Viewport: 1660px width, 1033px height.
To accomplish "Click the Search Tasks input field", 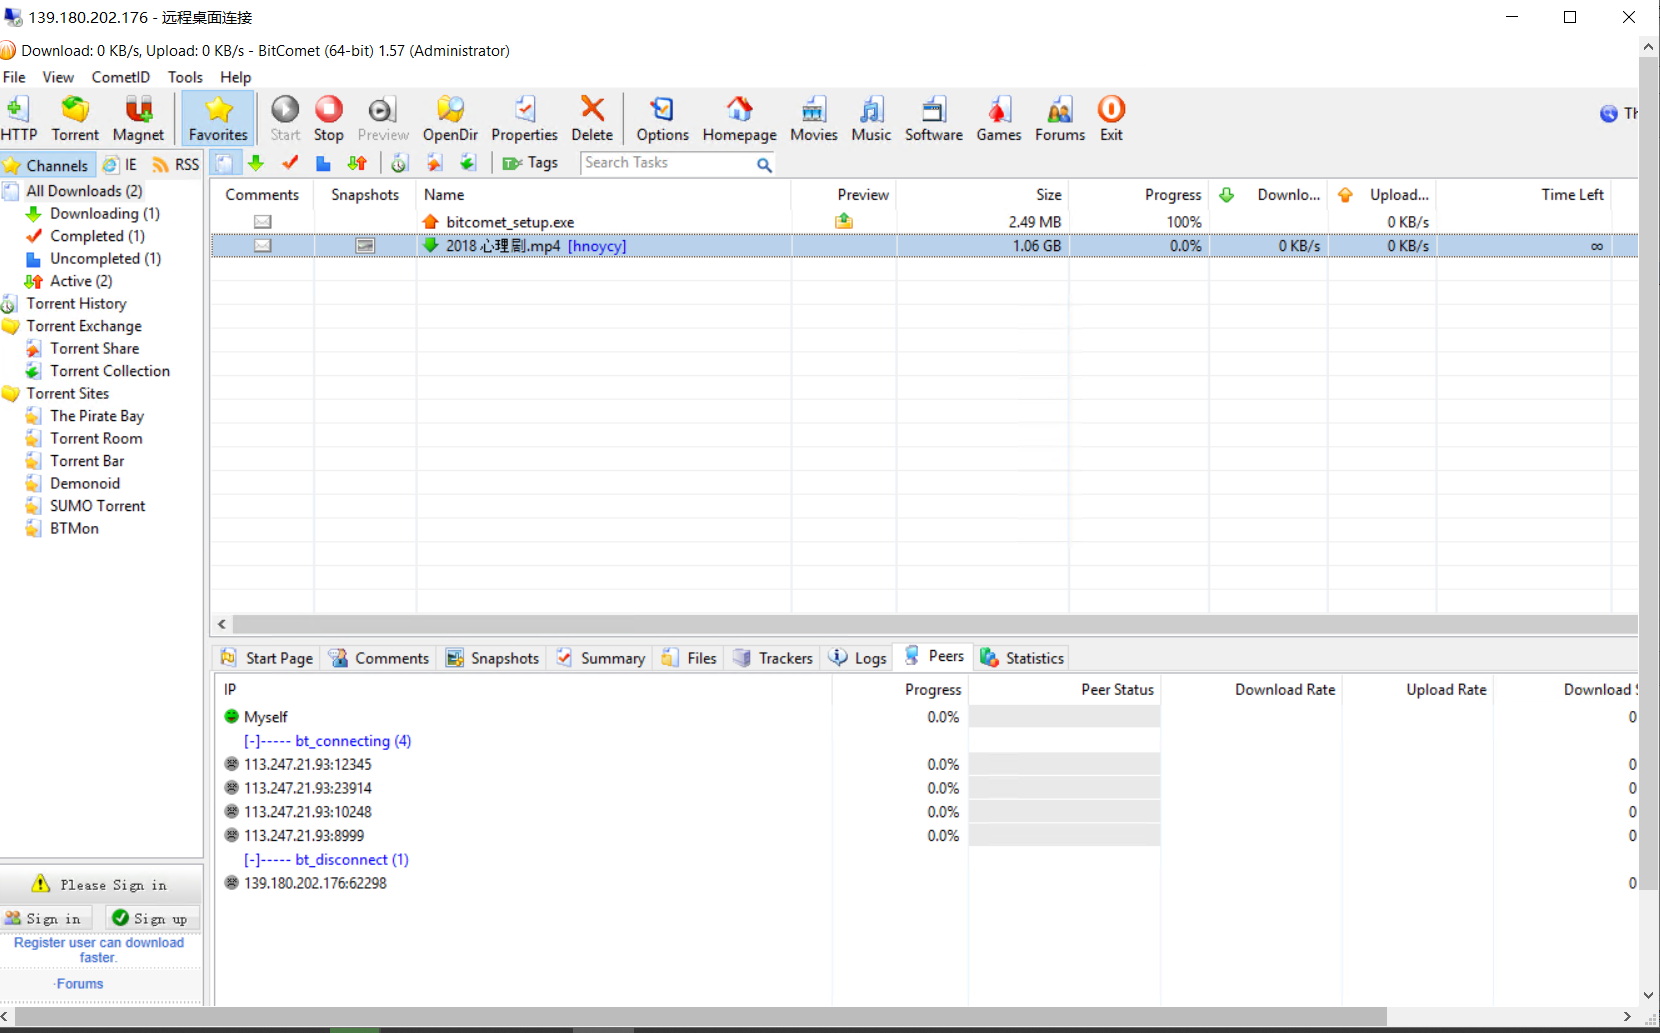I will [x=668, y=163].
